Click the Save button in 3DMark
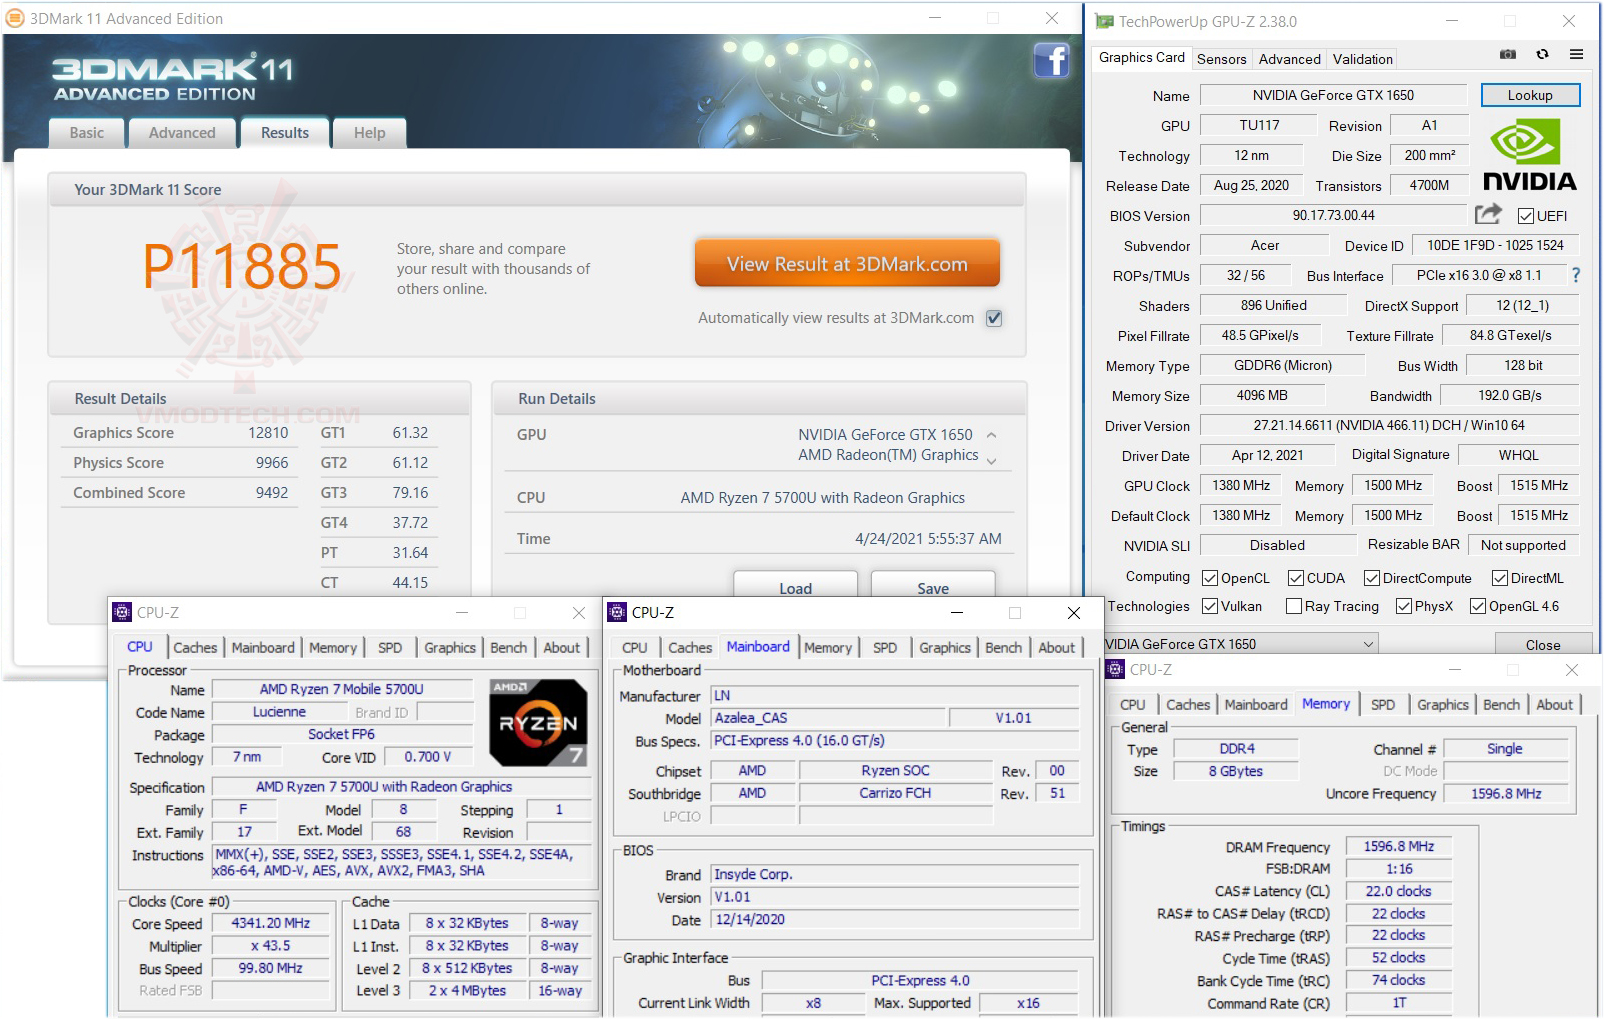Screen dimensions: 1604x1020 (x=933, y=587)
